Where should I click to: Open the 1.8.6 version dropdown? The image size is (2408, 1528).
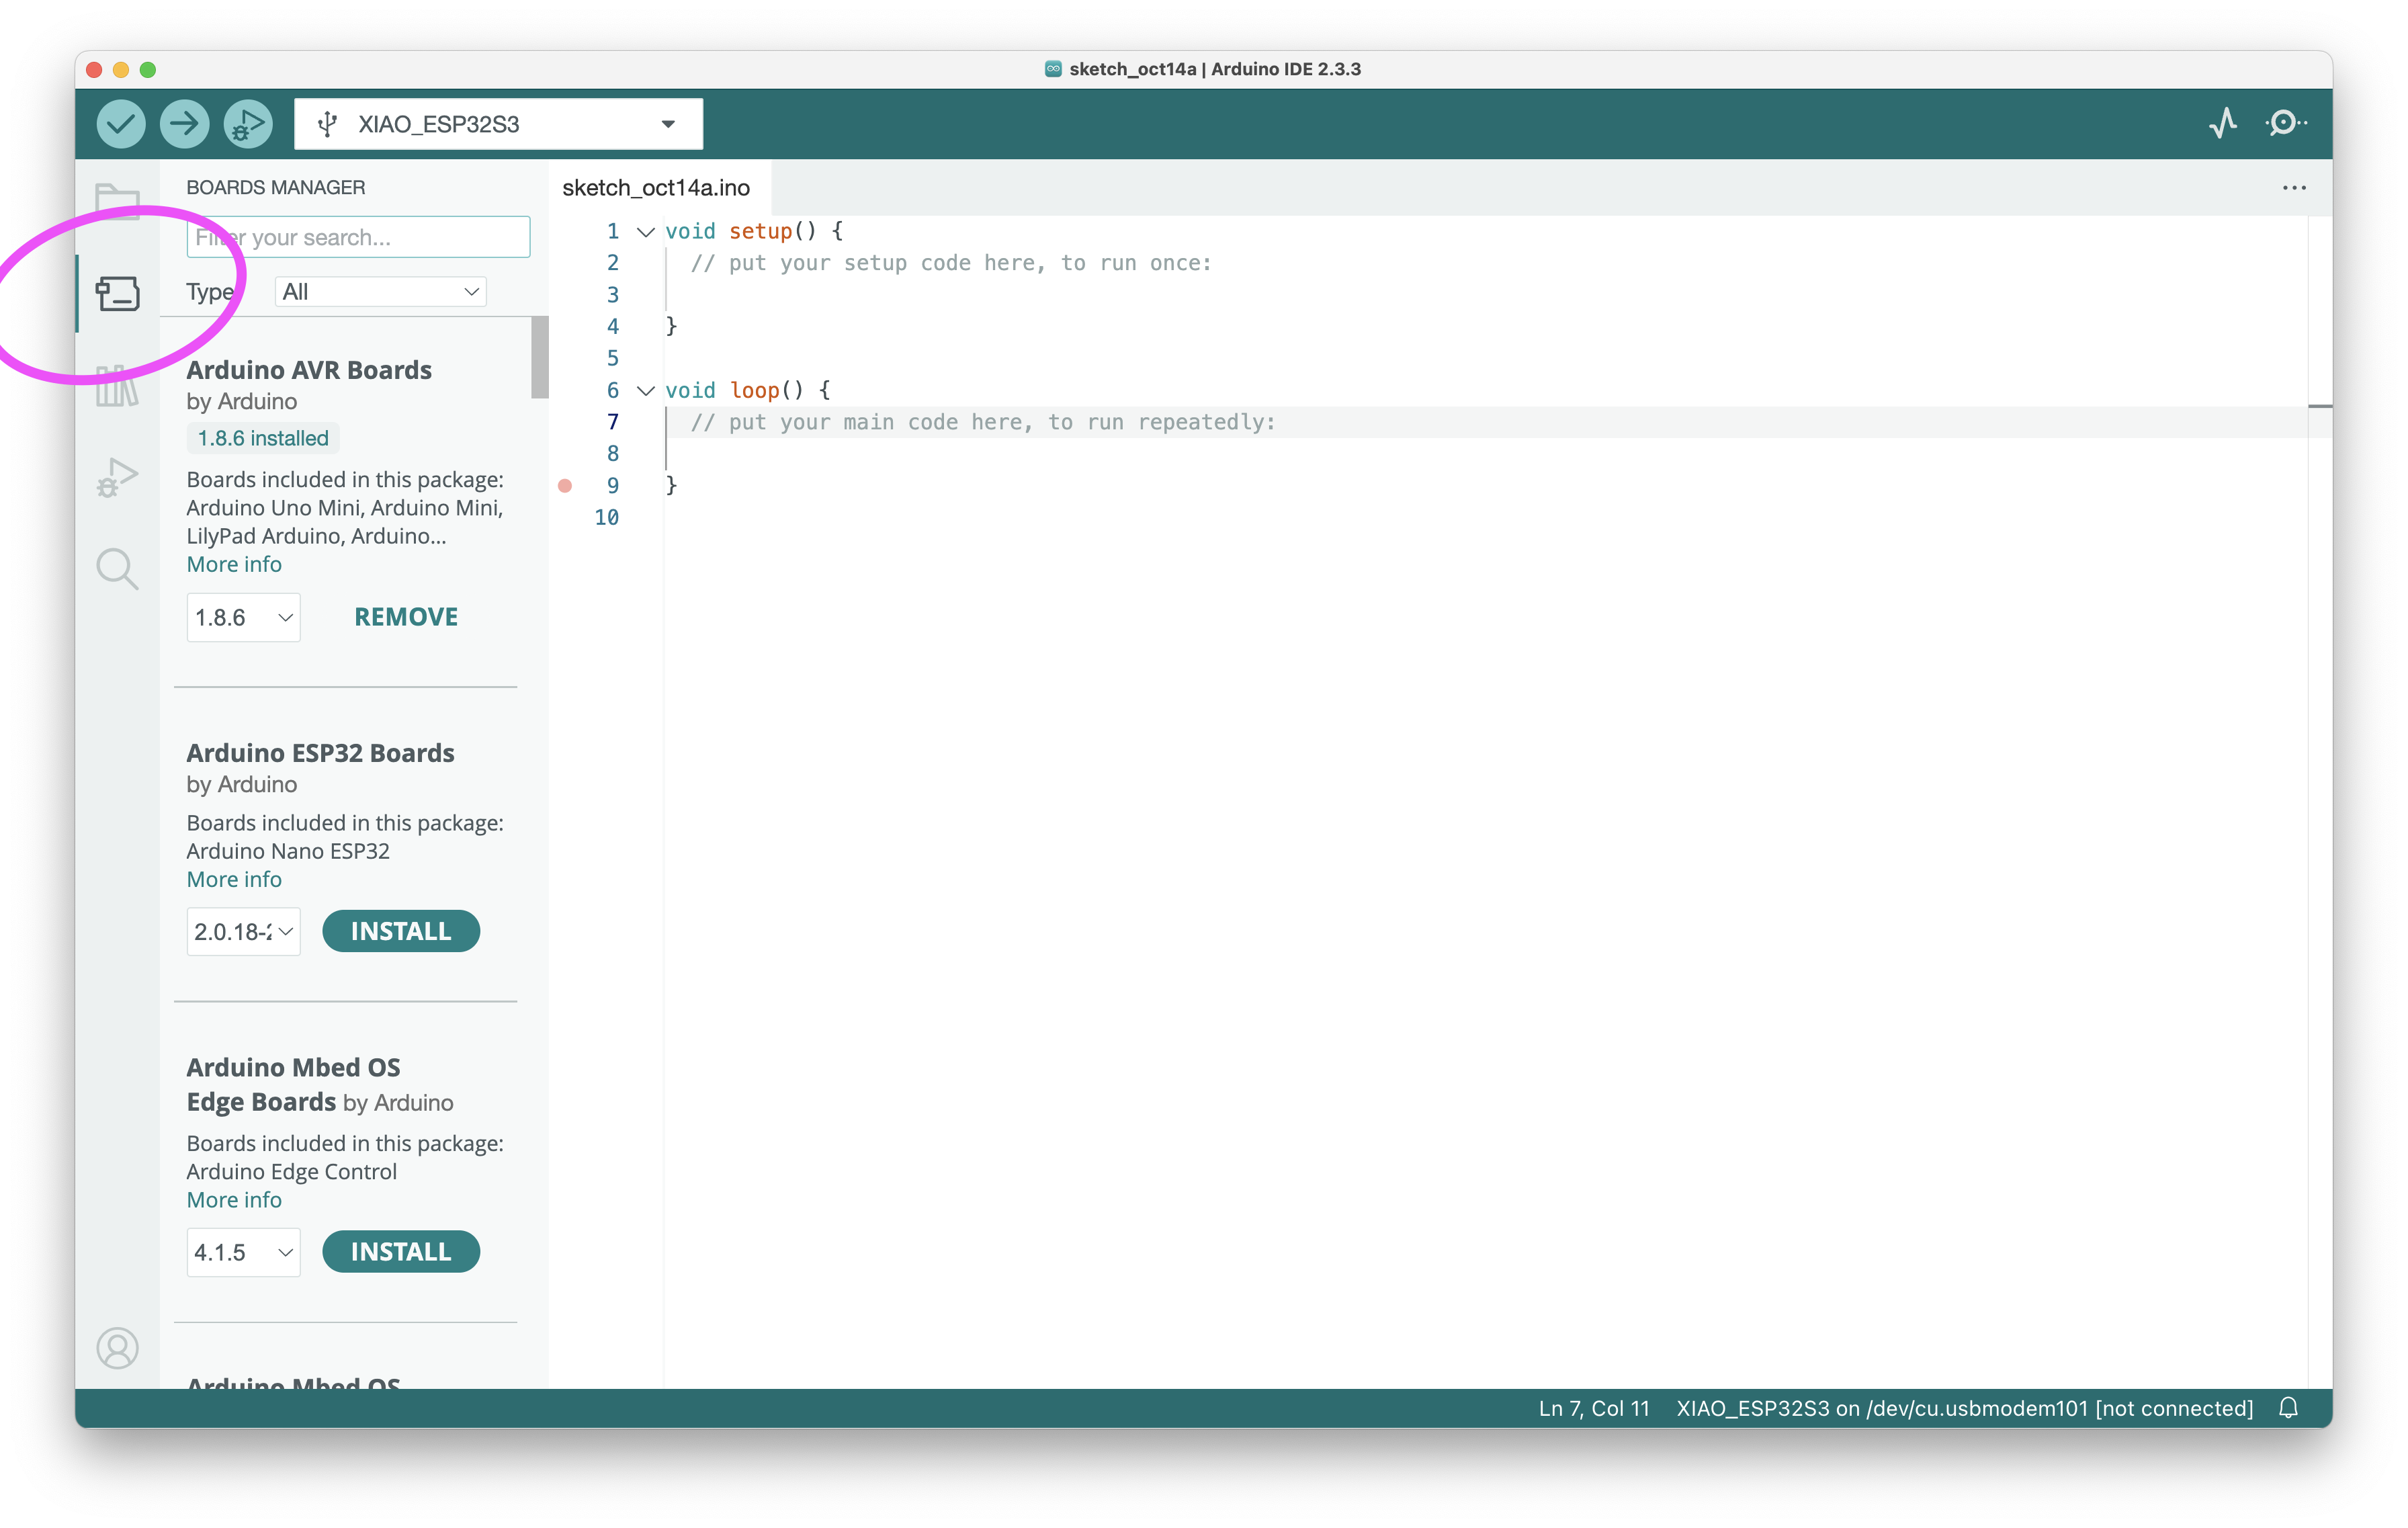(x=243, y=617)
